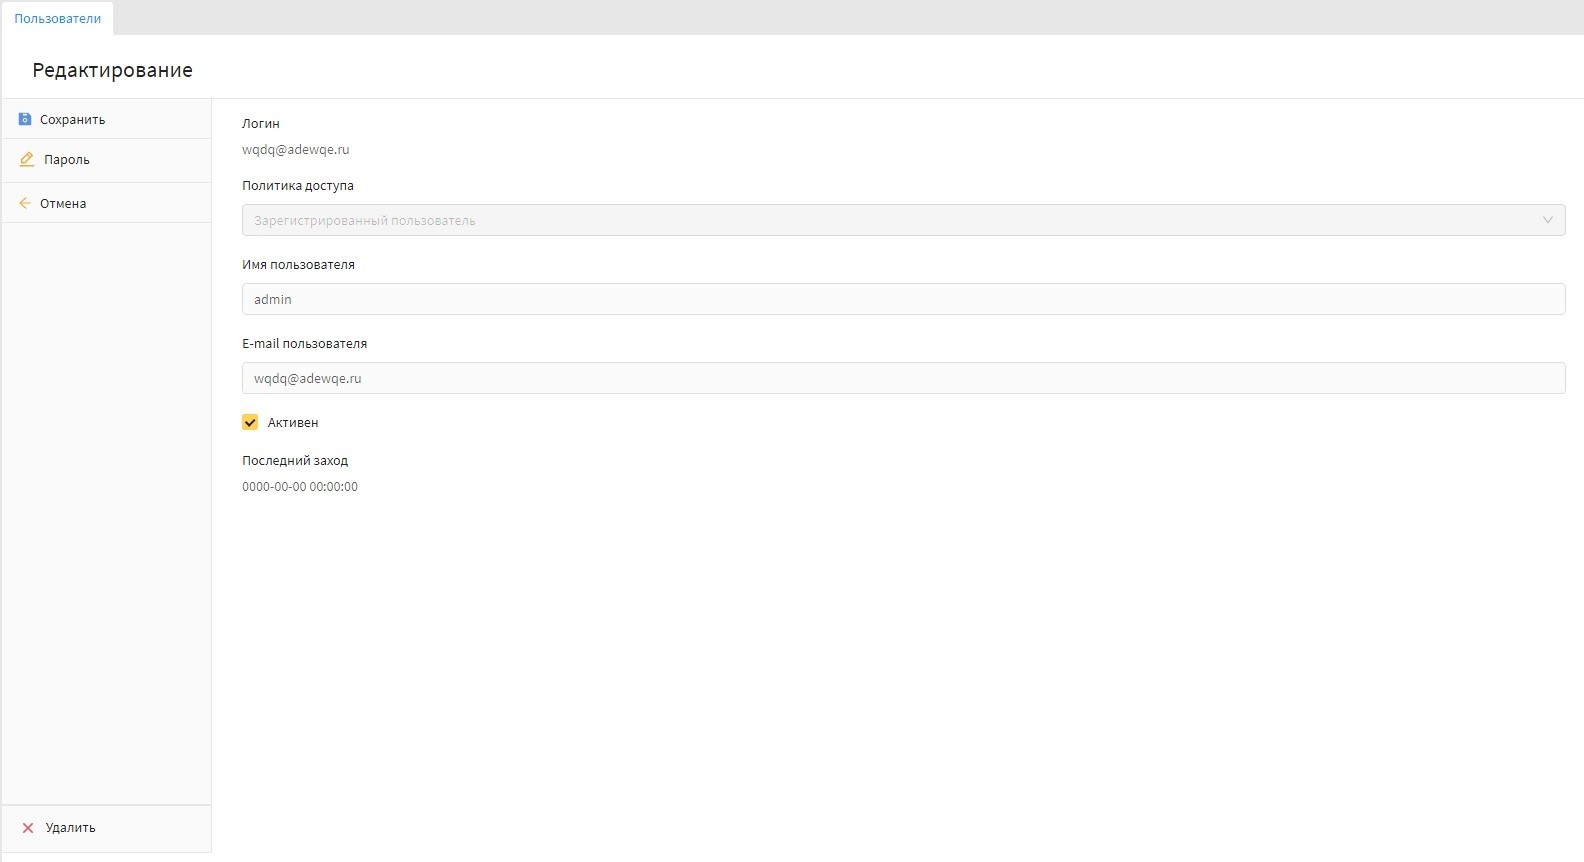
Task: Click the Политика доступа field label
Action: click(x=298, y=186)
